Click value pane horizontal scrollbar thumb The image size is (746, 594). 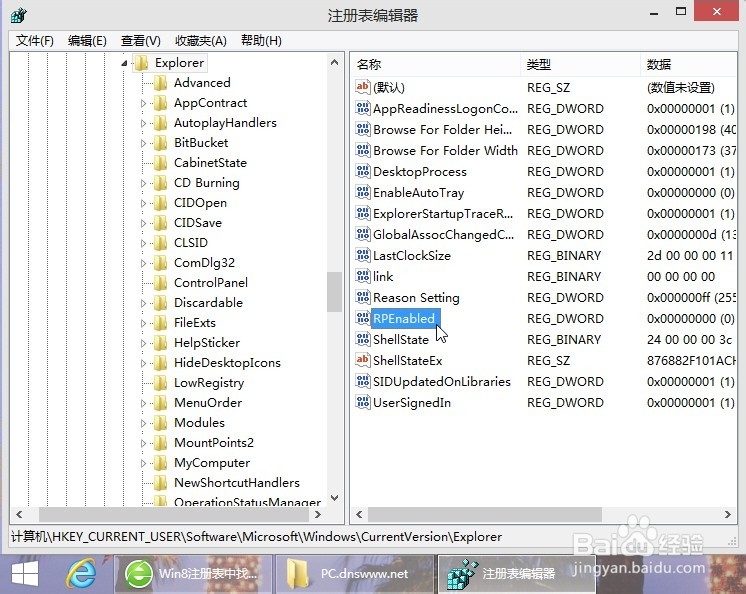point(485,514)
